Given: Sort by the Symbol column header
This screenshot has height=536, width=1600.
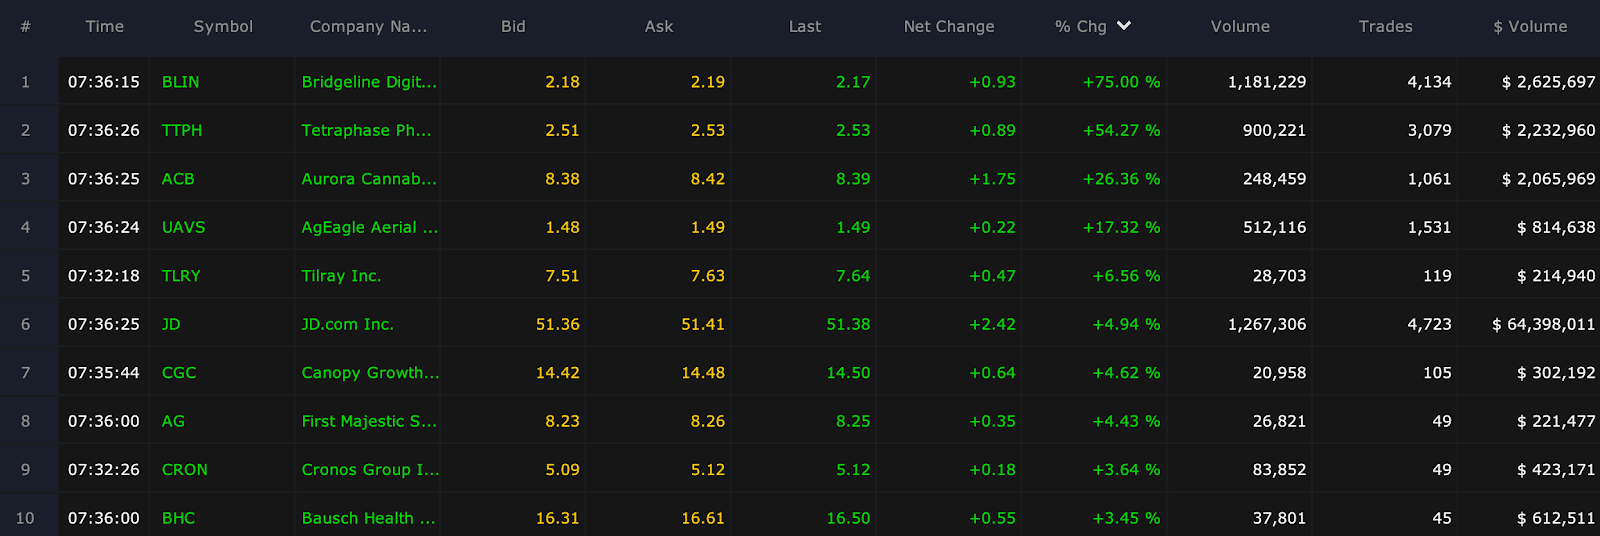Looking at the screenshot, I should pyautogui.click(x=223, y=27).
